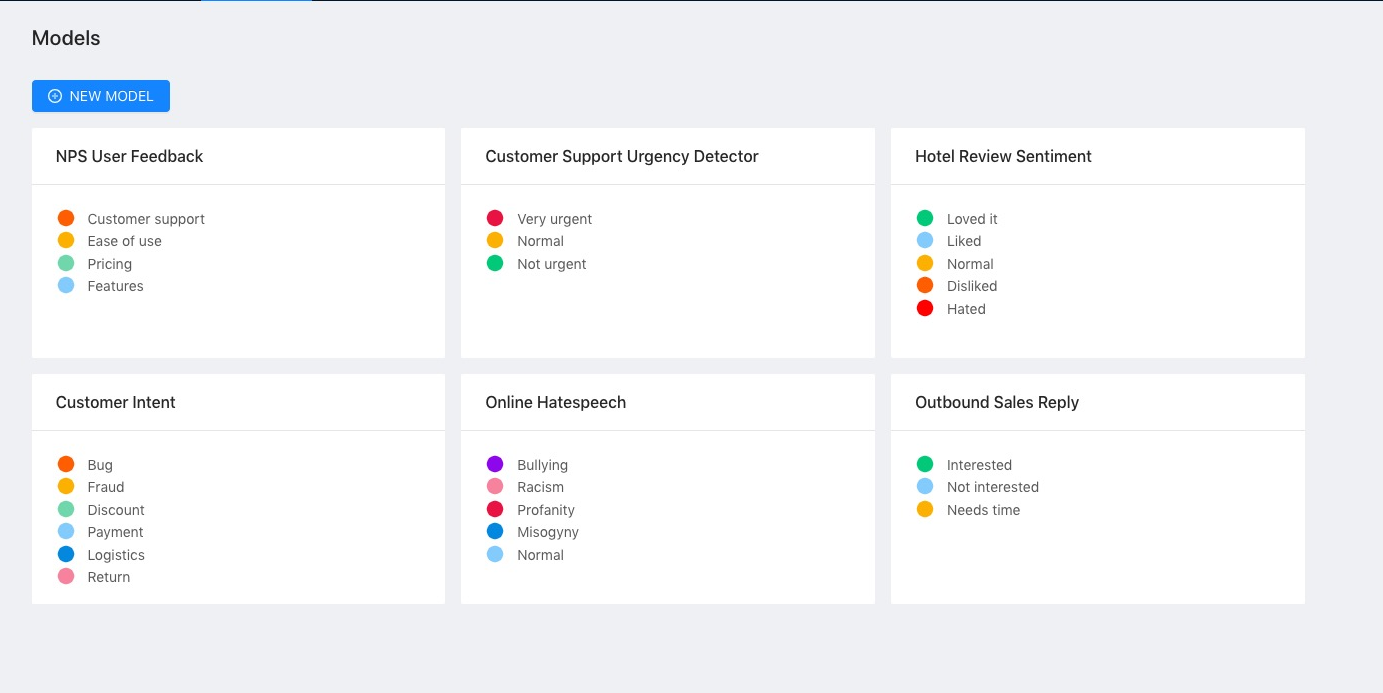Select the Customer Intent model title

click(116, 402)
